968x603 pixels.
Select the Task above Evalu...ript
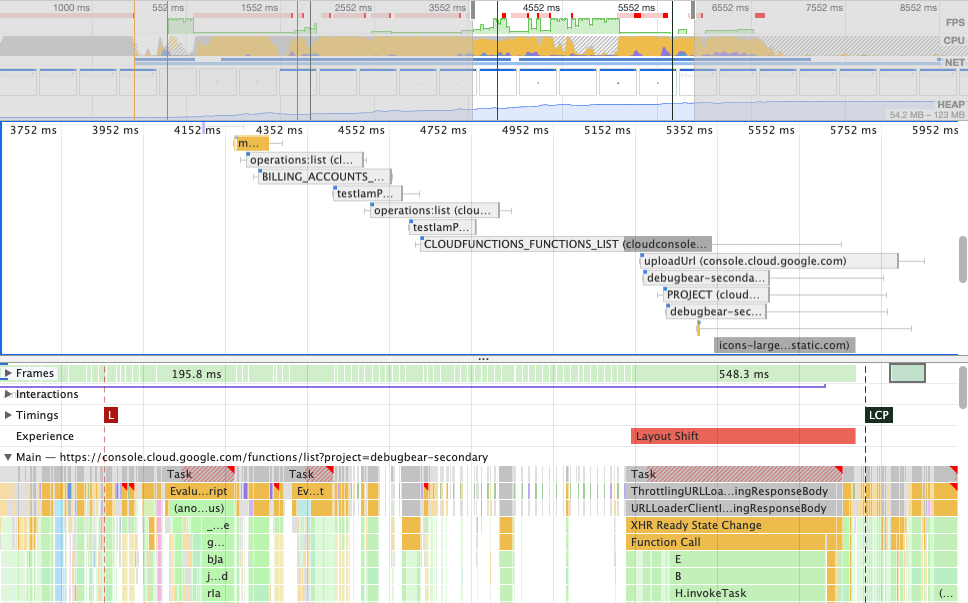tap(200, 474)
